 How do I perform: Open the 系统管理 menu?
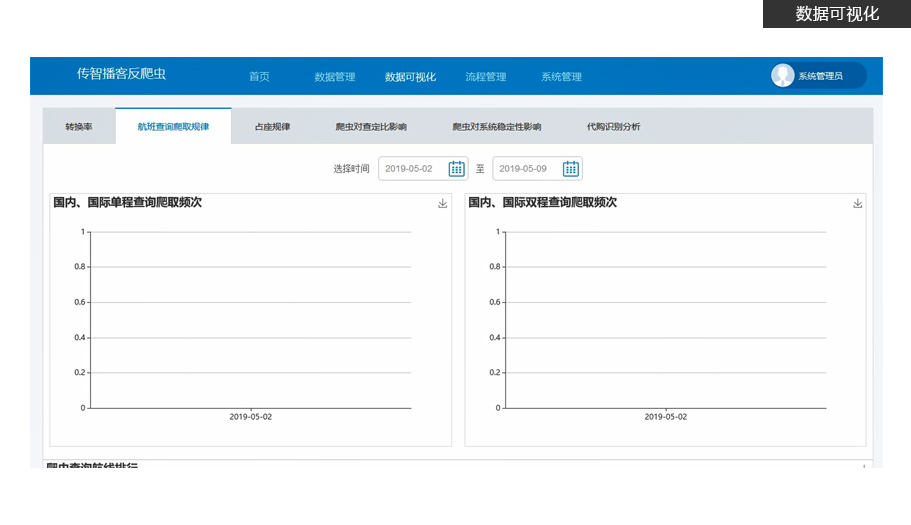coord(561,77)
